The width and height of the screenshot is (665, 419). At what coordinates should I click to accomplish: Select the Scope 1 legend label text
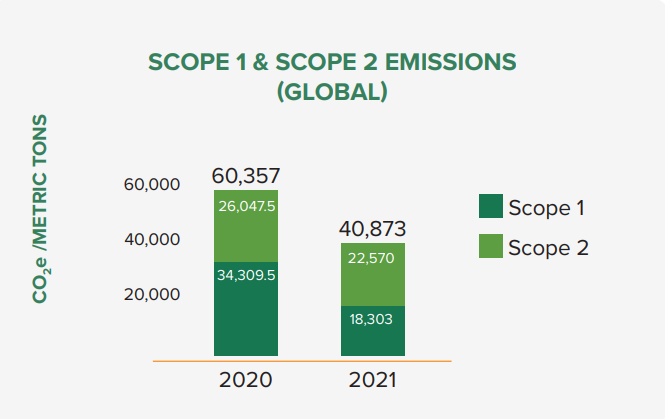pyautogui.click(x=546, y=208)
